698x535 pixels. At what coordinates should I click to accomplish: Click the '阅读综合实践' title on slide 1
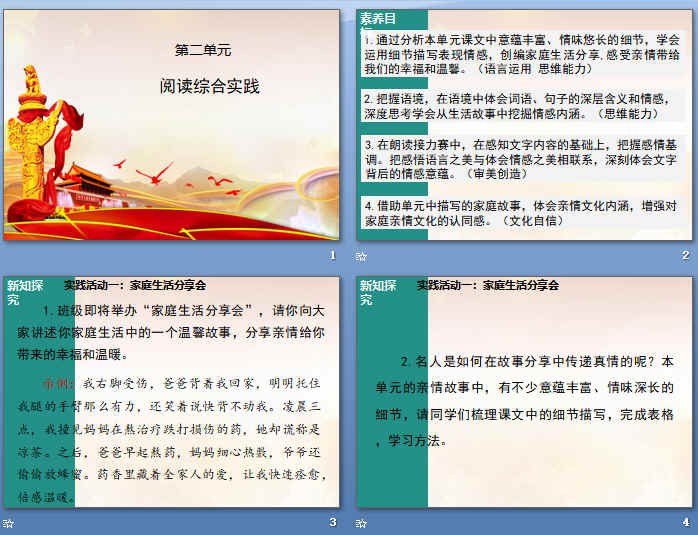[x=209, y=86]
